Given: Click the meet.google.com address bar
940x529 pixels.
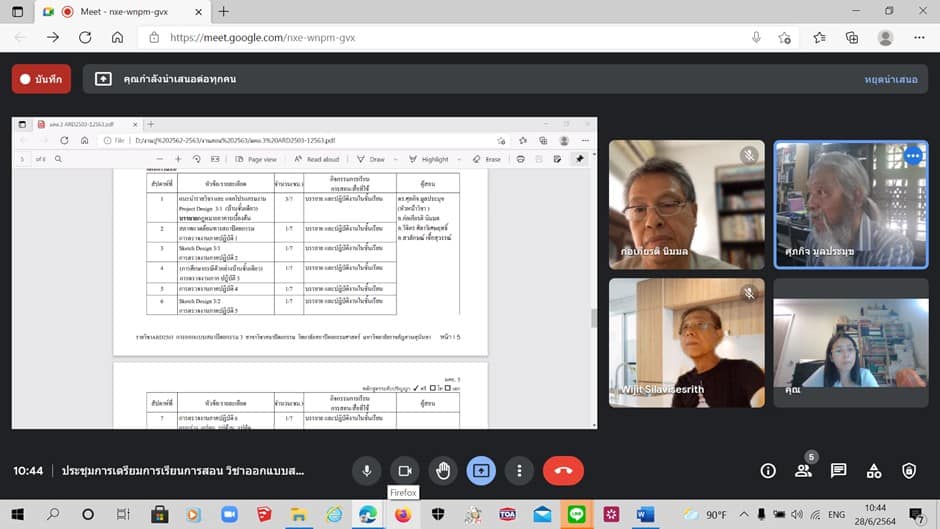Looking at the screenshot, I should (x=450, y=38).
